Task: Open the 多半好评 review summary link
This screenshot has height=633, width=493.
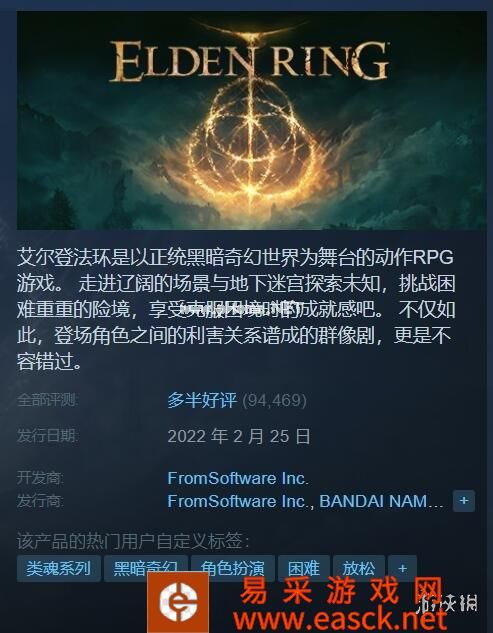Action: (202, 400)
